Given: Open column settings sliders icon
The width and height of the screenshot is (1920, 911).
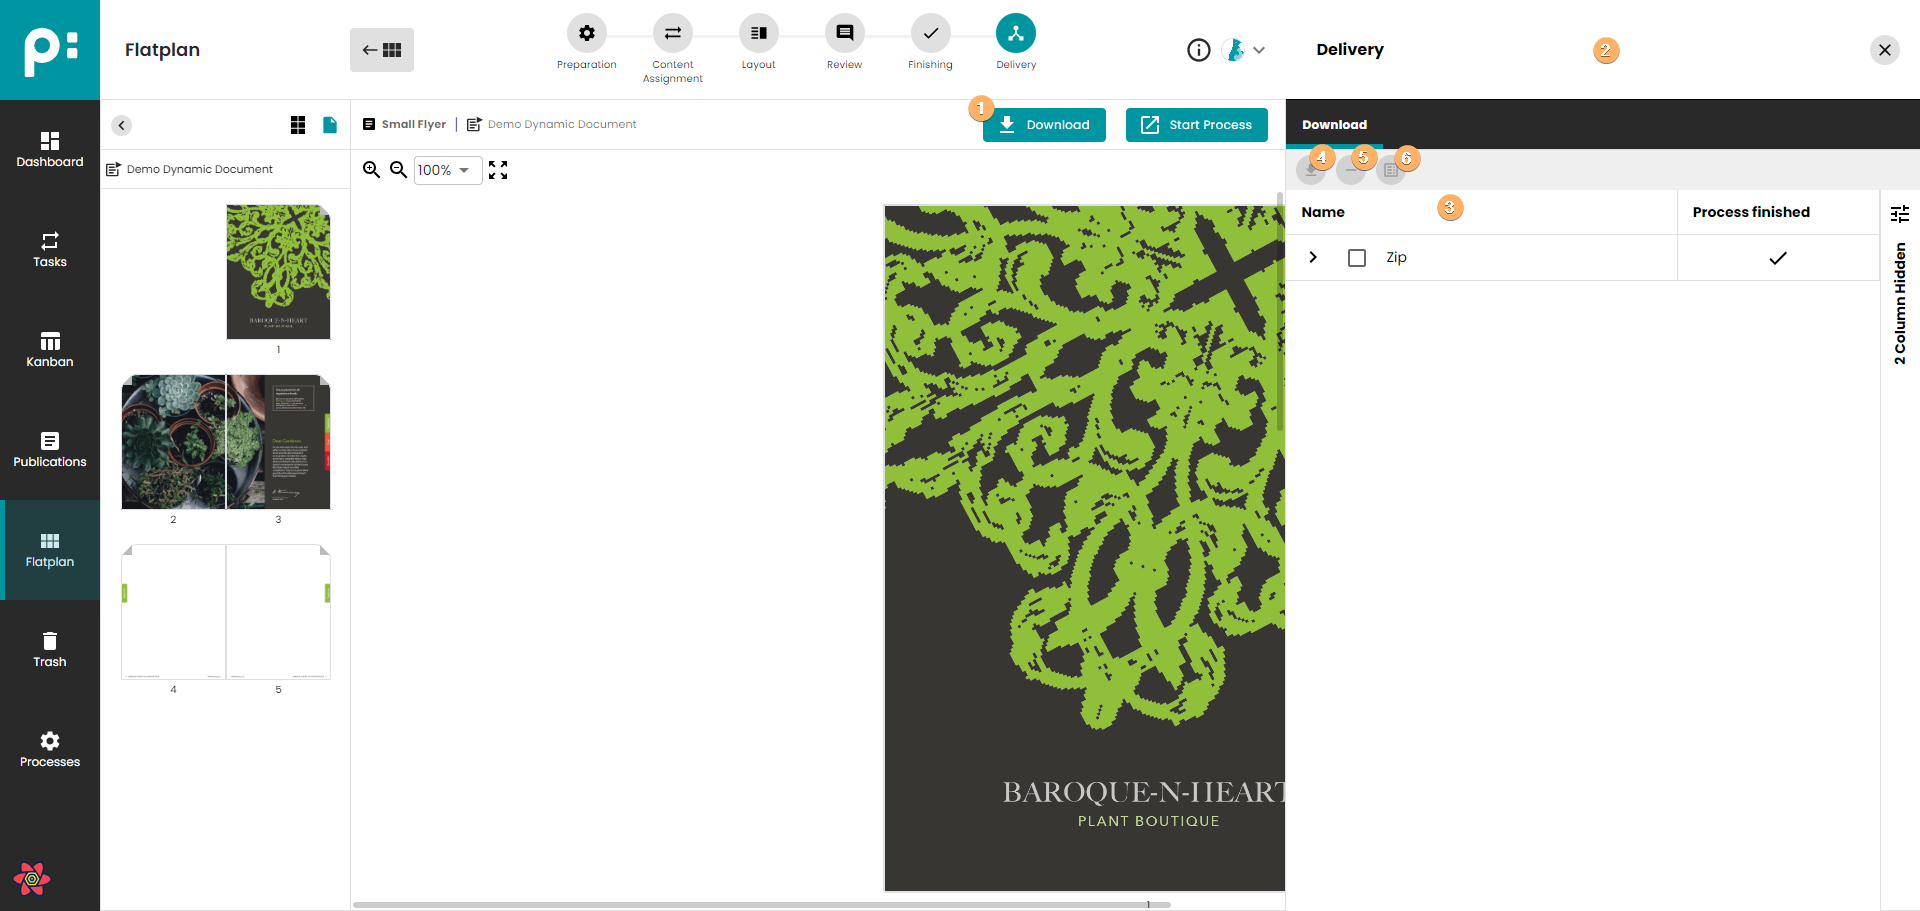Looking at the screenshot, I should (1900, 213).
